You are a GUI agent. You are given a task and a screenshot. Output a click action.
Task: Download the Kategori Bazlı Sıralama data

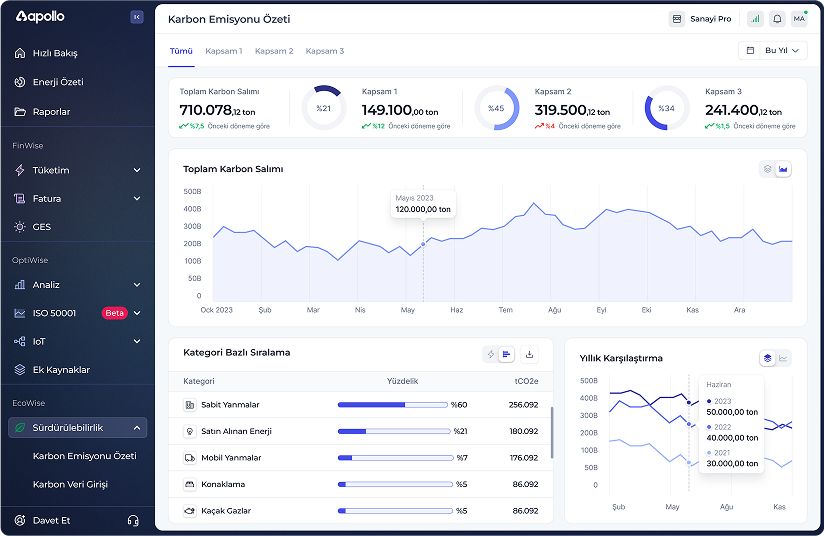[x=529, y=355]
